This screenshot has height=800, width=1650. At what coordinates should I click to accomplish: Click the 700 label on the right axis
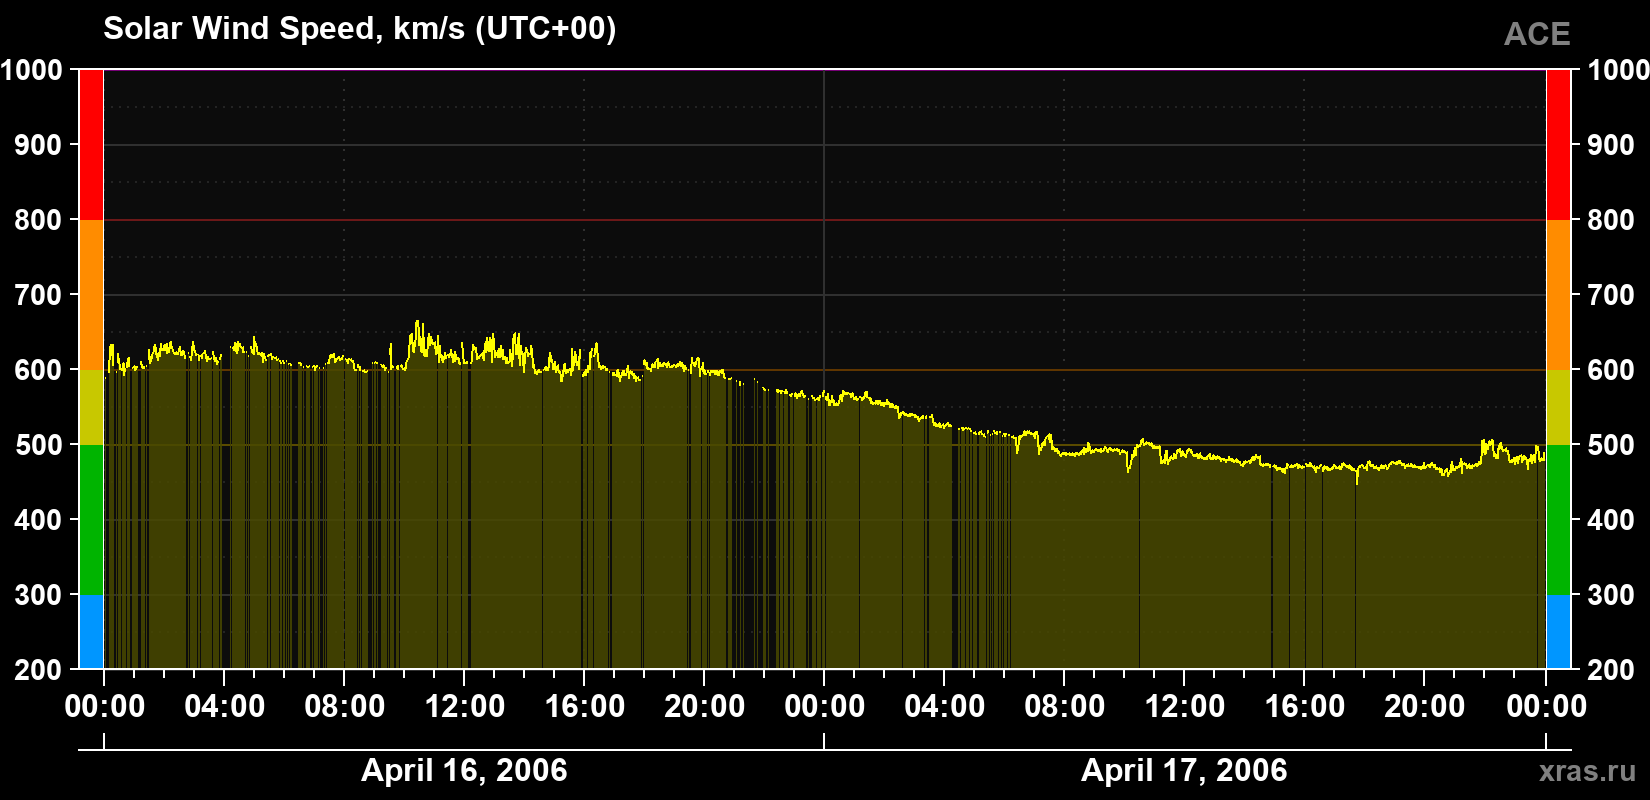coord(1612,295)
